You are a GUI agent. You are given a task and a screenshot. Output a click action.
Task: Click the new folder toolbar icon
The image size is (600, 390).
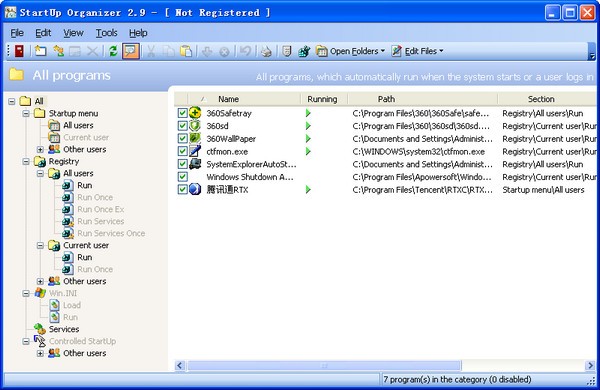(40, 51)
